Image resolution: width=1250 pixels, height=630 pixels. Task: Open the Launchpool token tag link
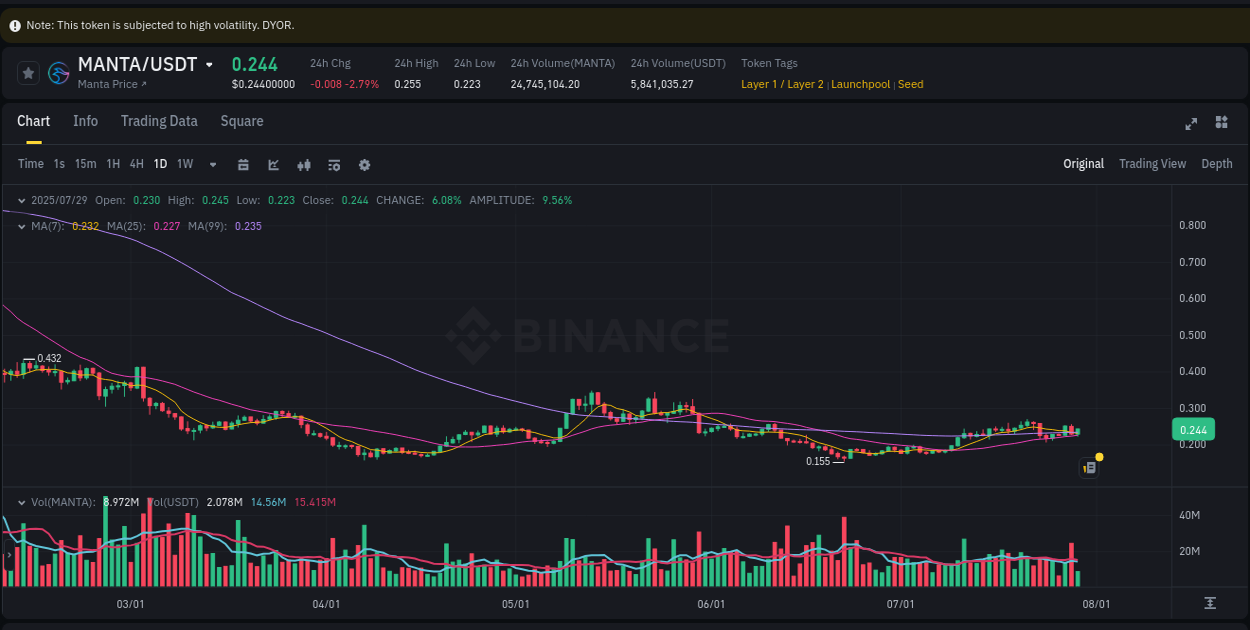coord(861,84)
